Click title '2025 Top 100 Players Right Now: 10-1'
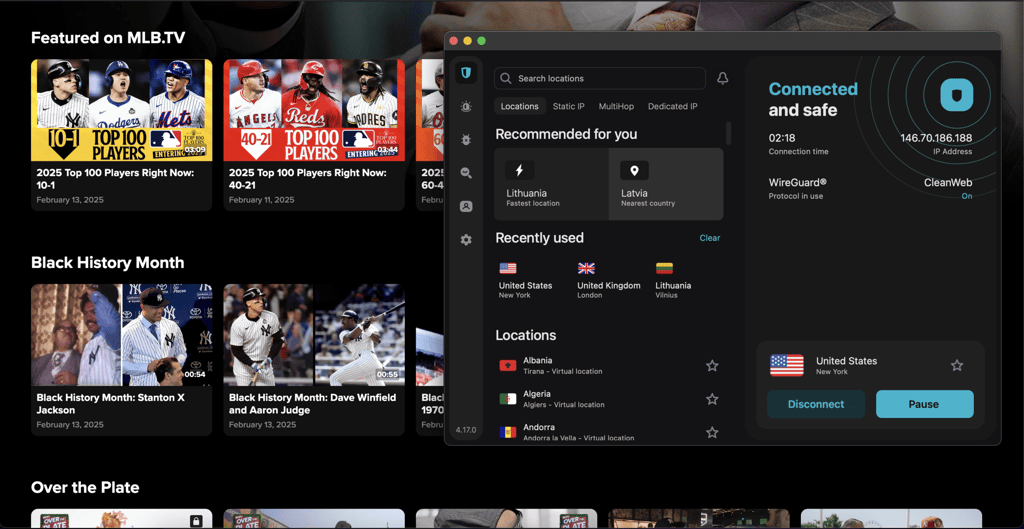This screenshot has width=1024, height=529. click(116, 179)
